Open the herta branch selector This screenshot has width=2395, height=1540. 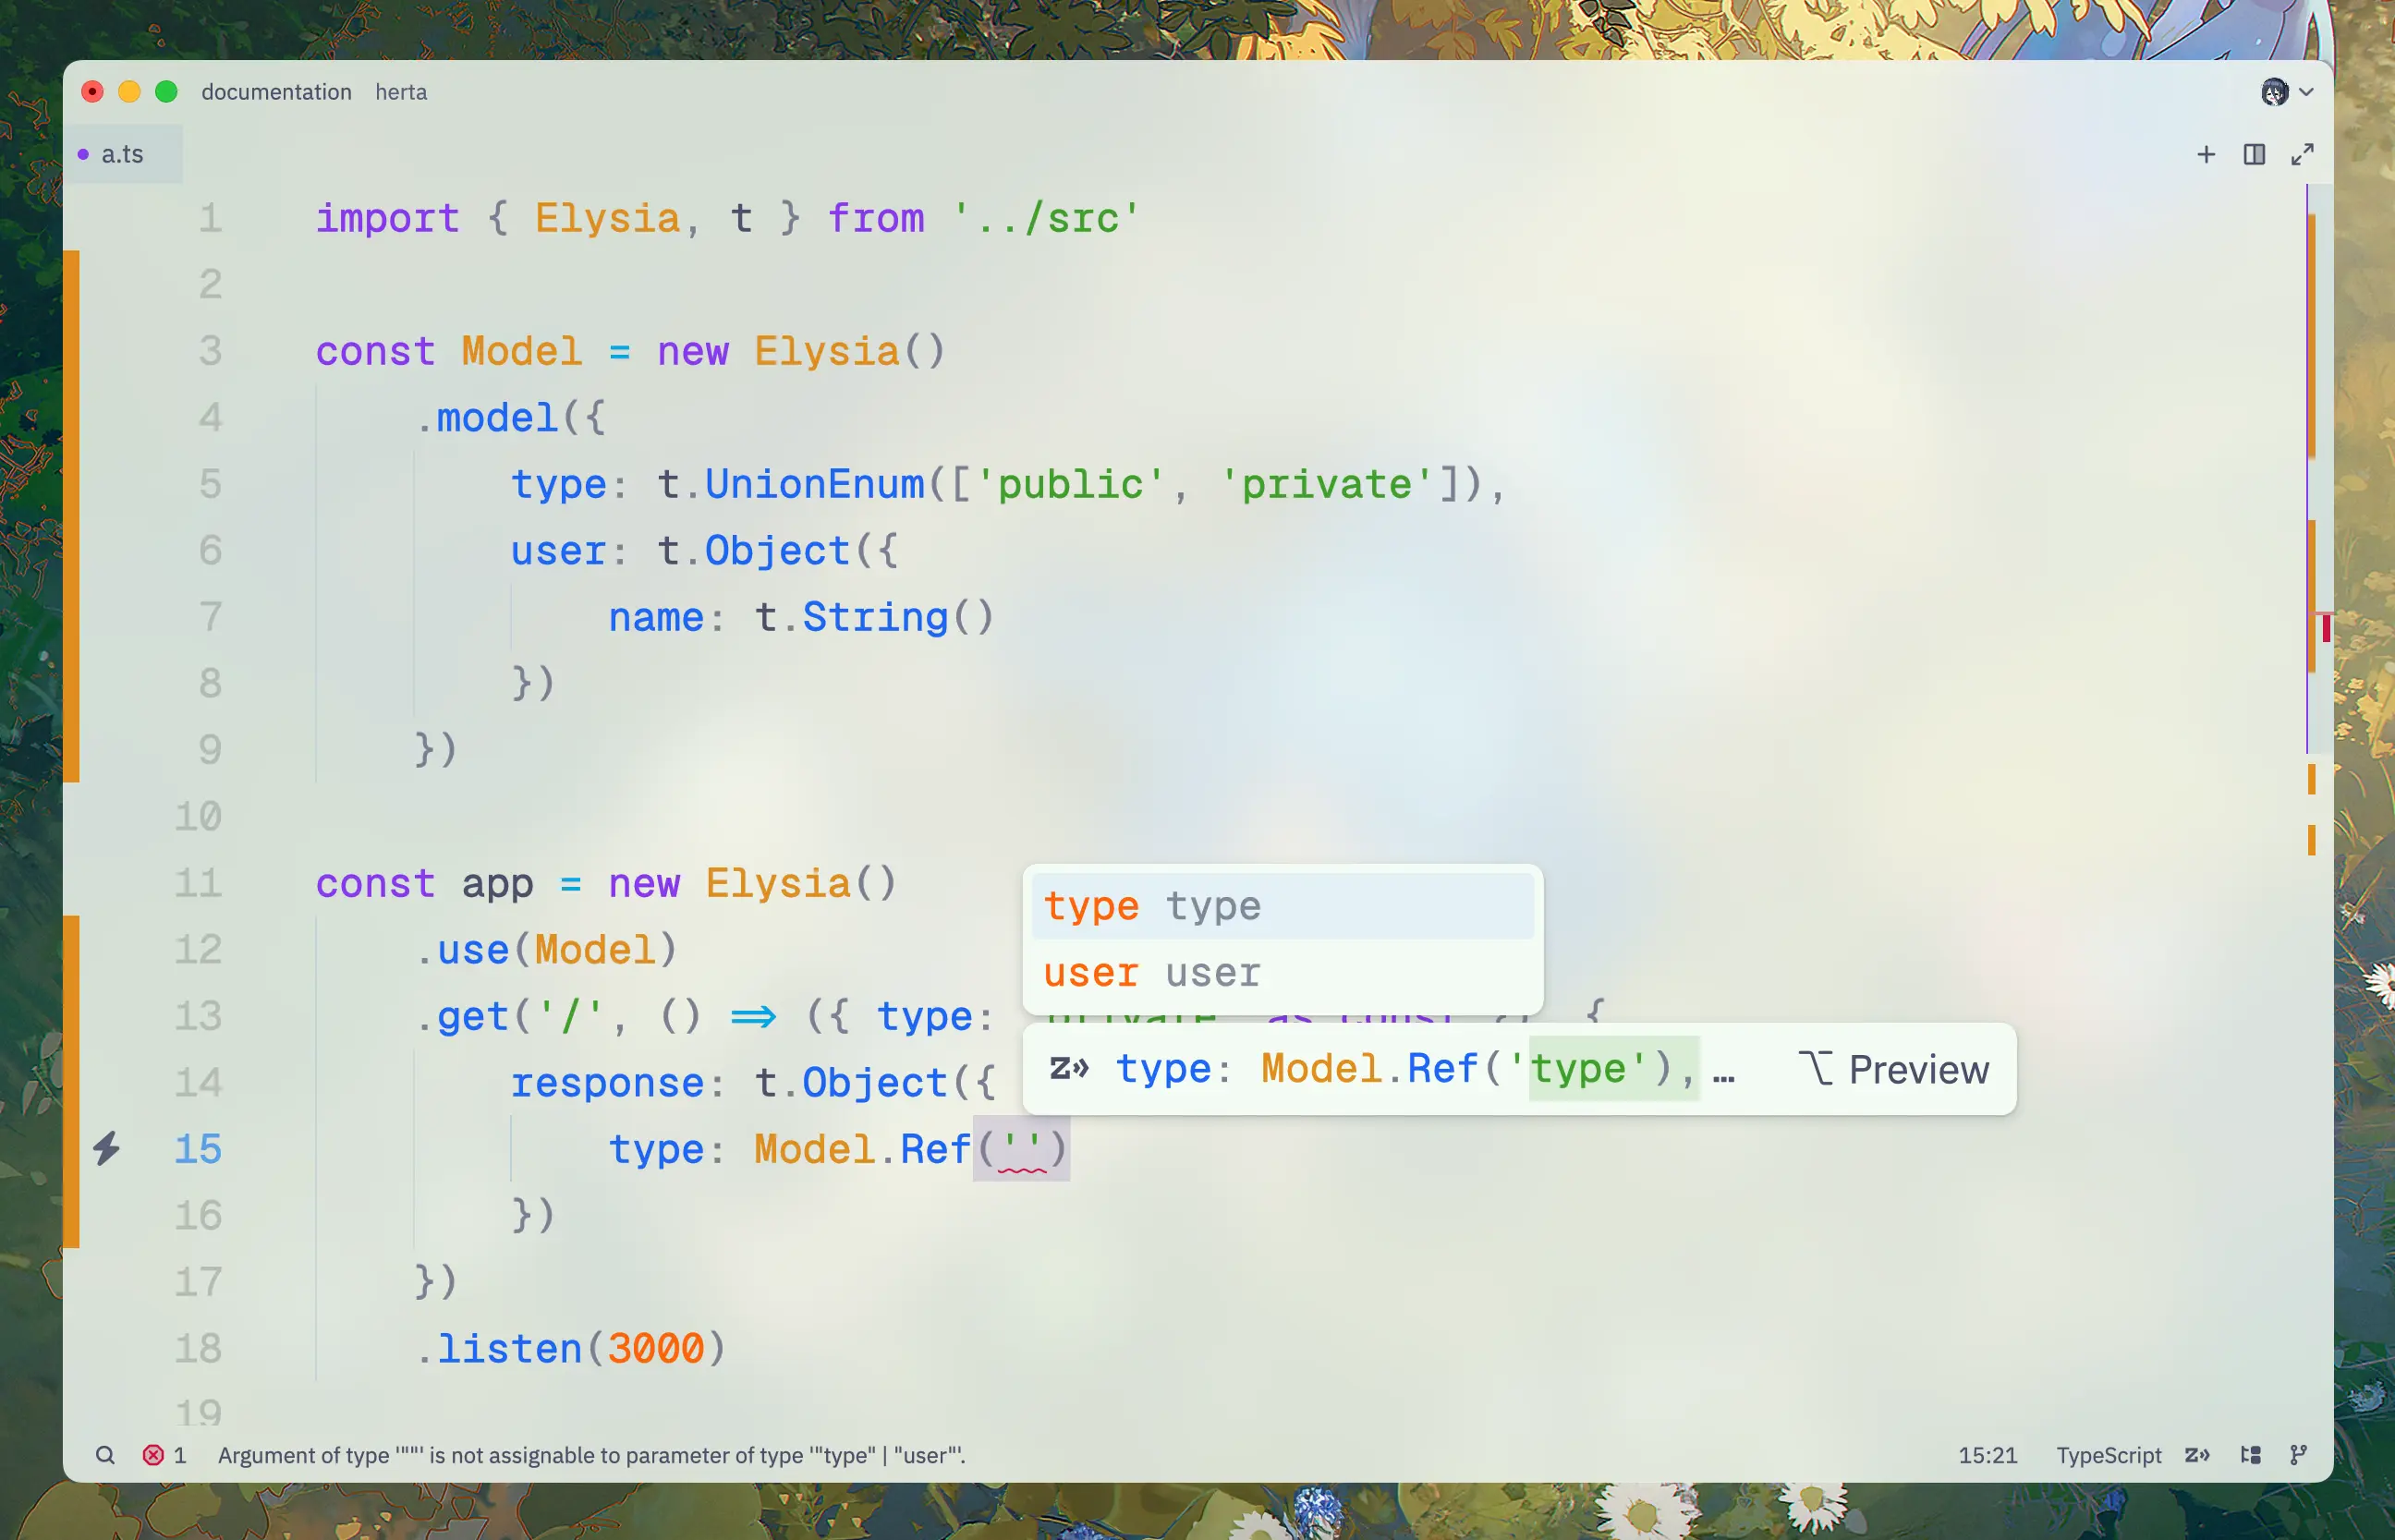click(401, 92)
